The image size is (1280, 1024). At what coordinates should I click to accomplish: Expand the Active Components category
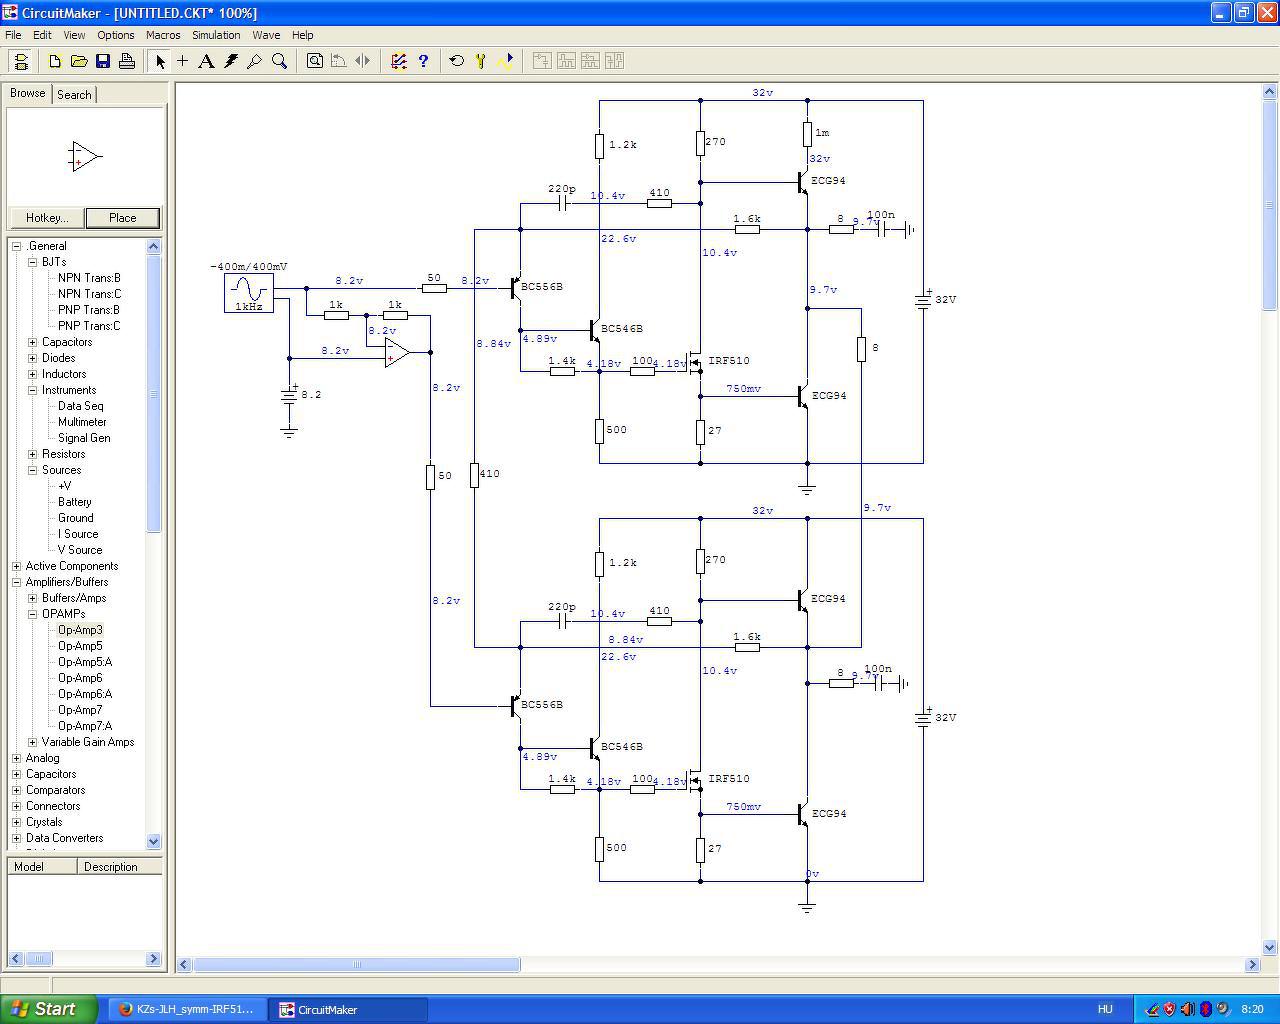pyautogui.click(x=17, y=566)
